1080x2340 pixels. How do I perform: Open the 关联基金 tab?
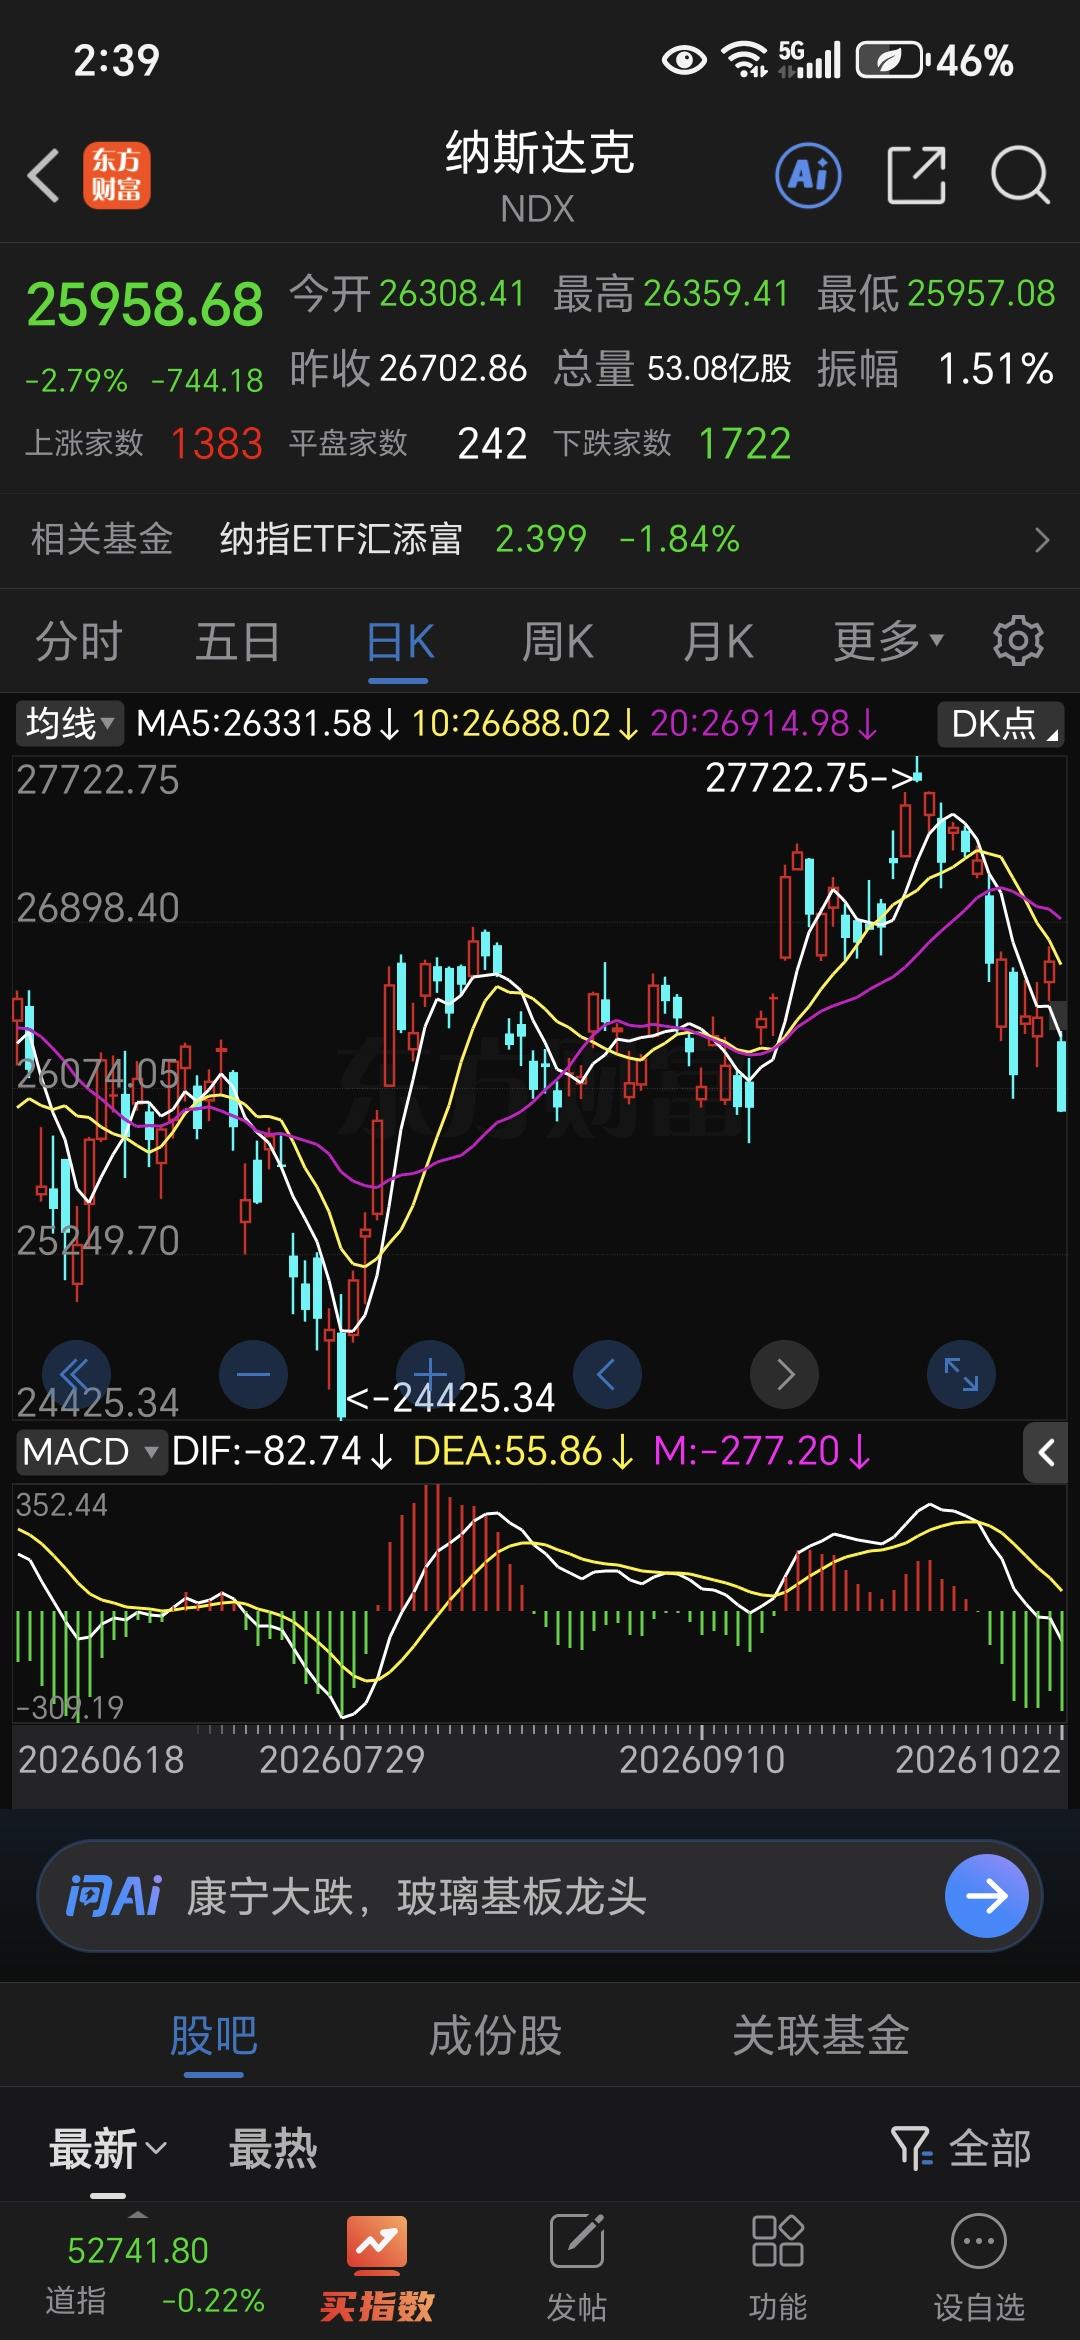coord(820,2035)
